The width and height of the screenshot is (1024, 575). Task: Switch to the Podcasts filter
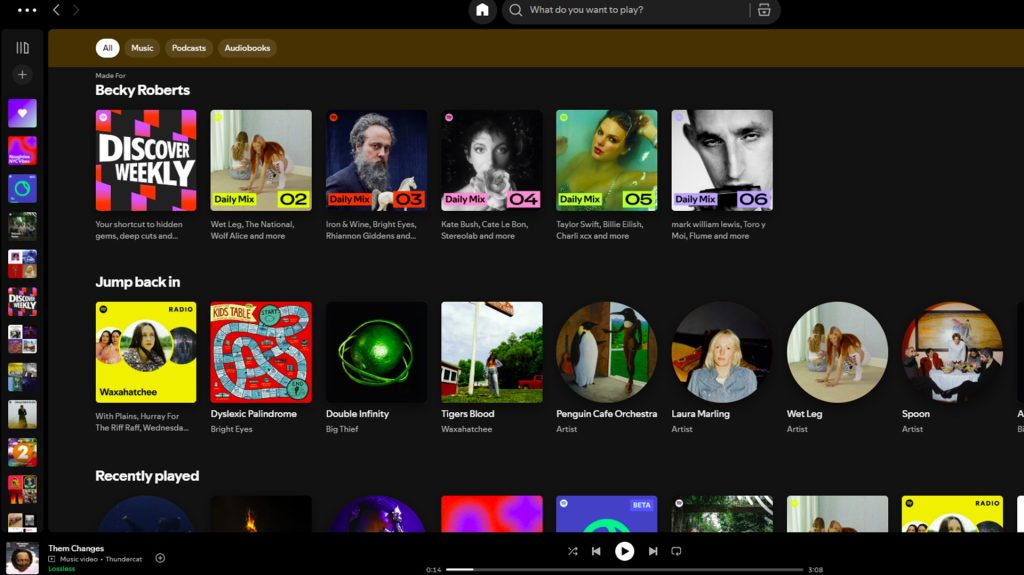point(188,48)
